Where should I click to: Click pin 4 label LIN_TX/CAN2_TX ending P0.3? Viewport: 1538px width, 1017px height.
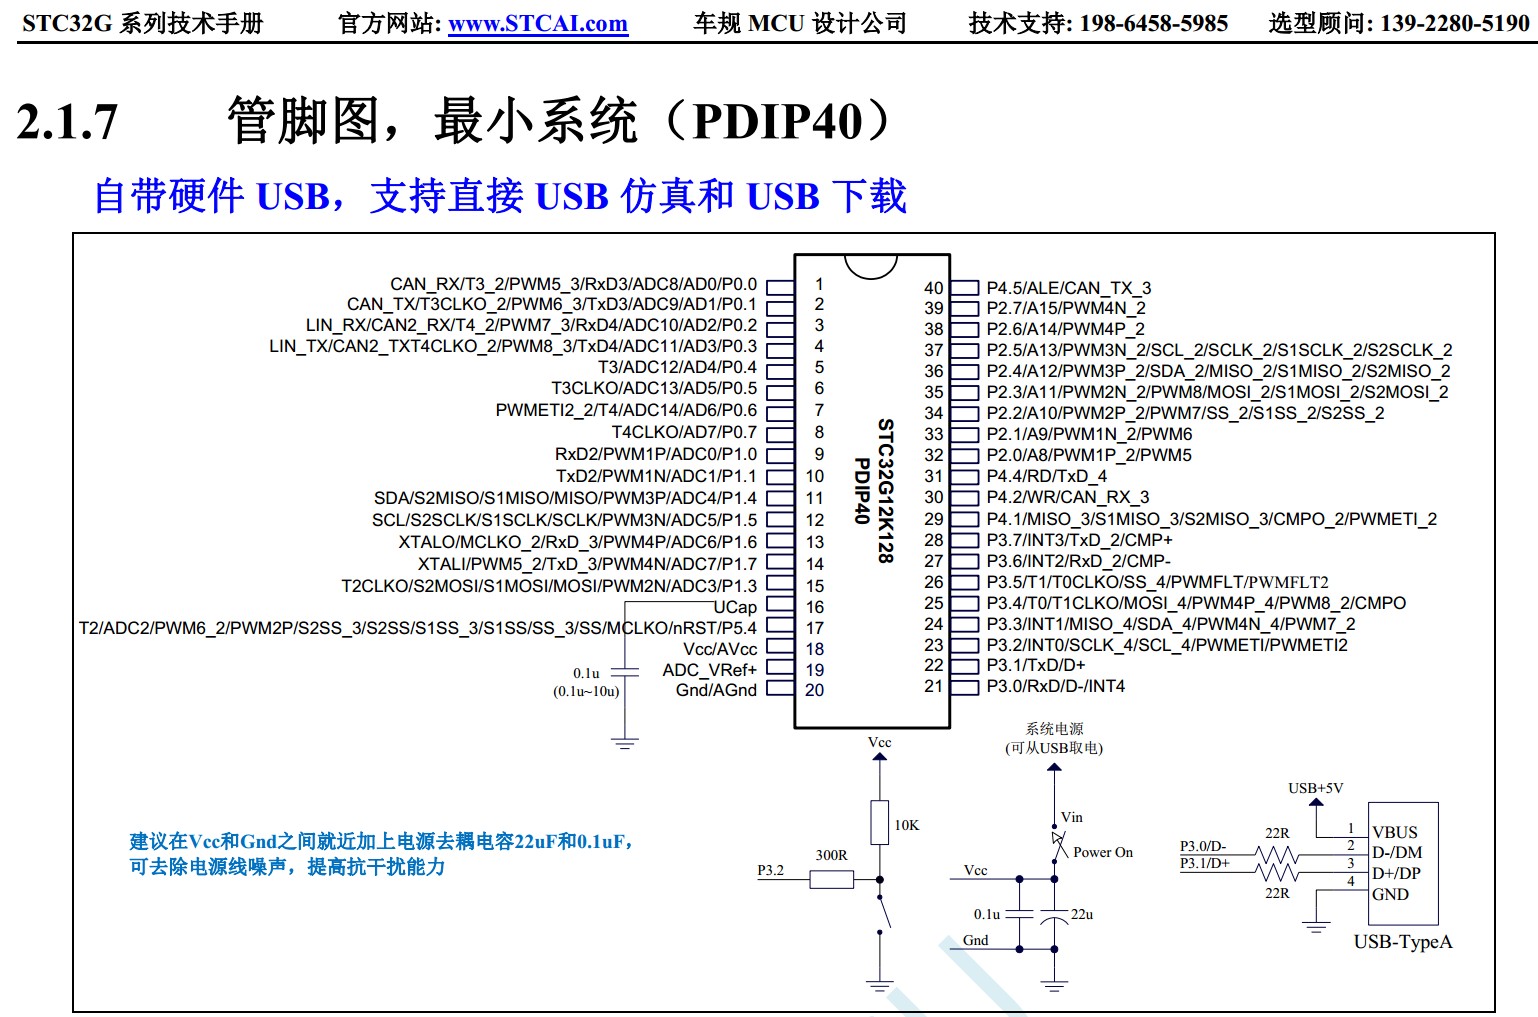[513, 346]
